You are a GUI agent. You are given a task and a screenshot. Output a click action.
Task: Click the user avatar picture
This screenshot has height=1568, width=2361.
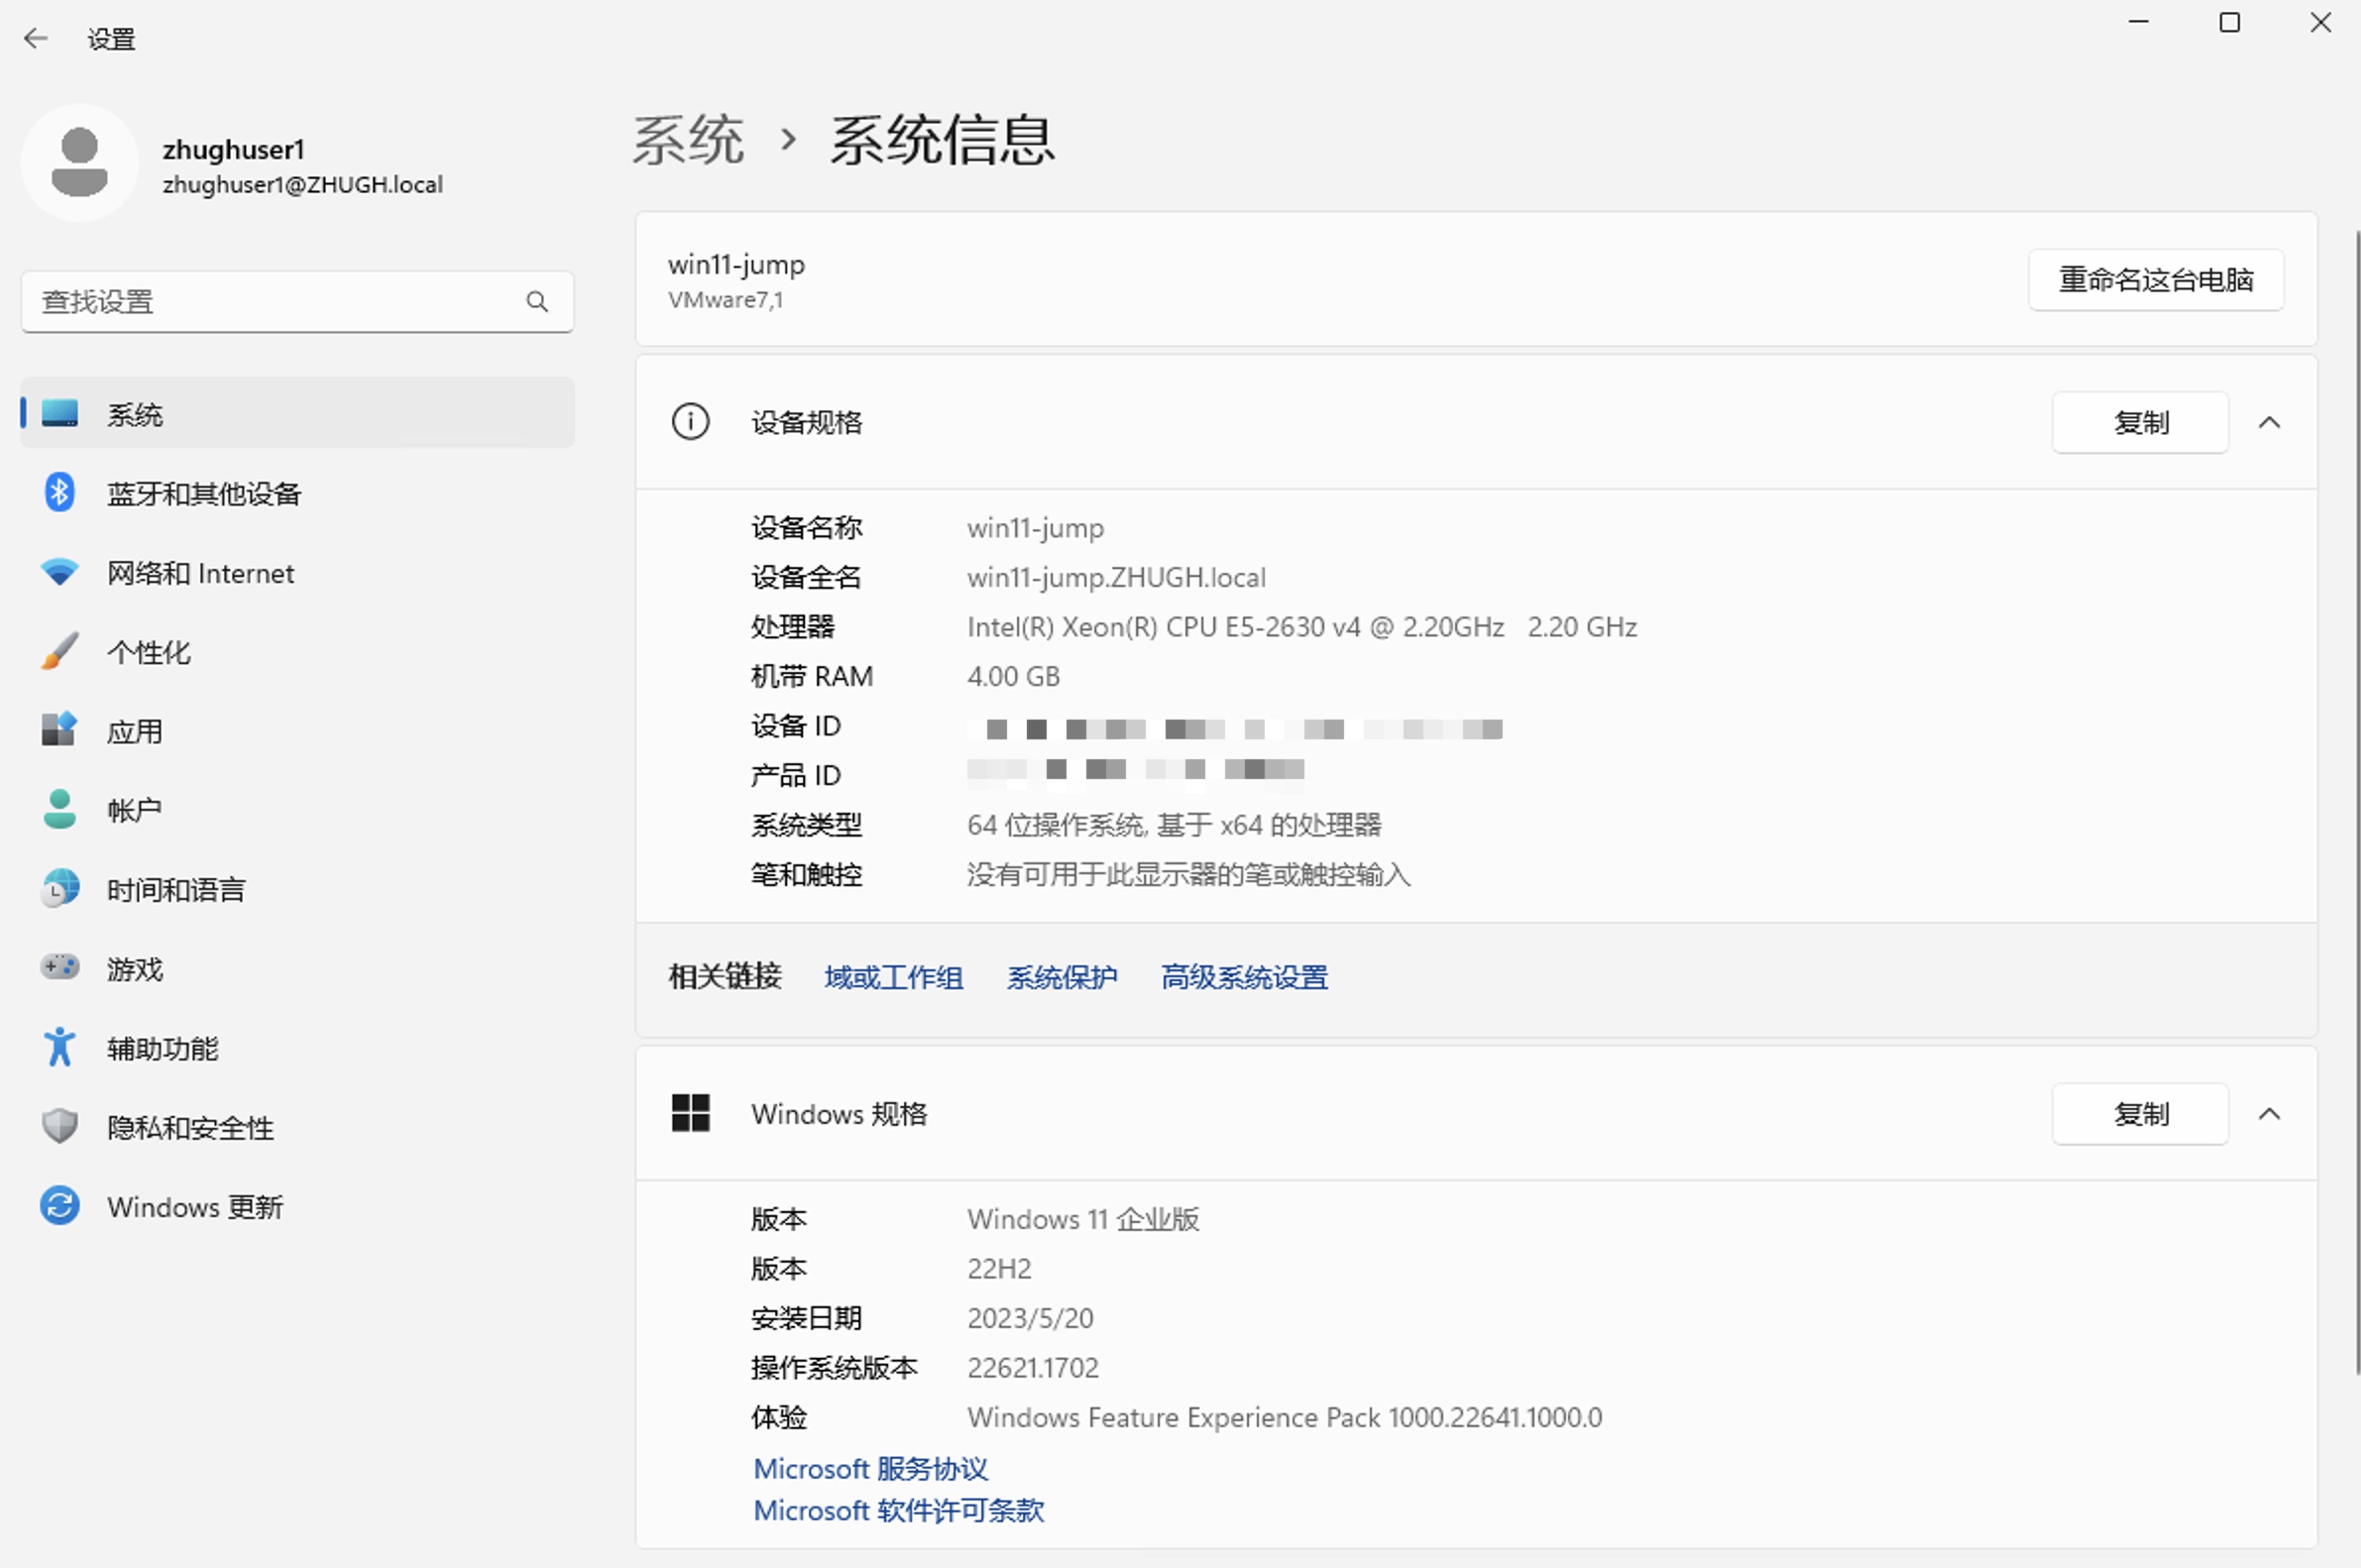[x=79, y=162]
